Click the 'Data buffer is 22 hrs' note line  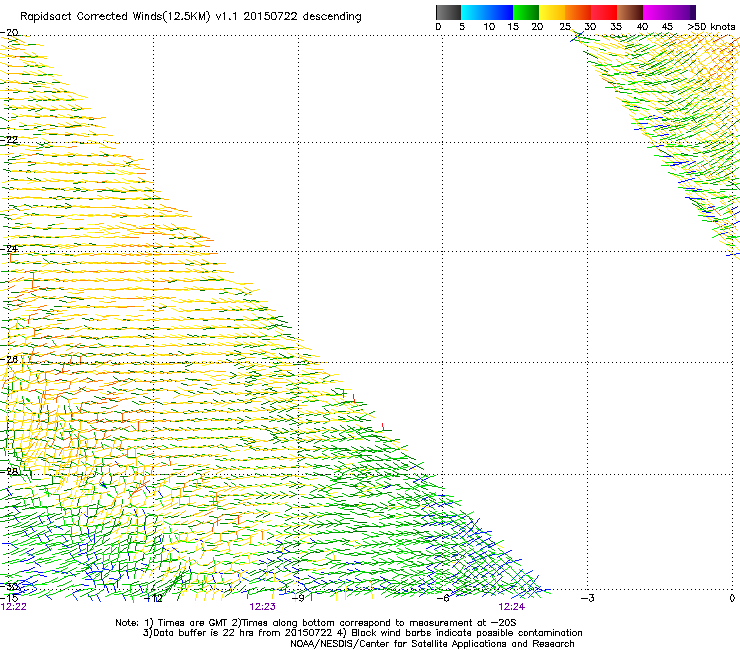[x=362, y=633]
